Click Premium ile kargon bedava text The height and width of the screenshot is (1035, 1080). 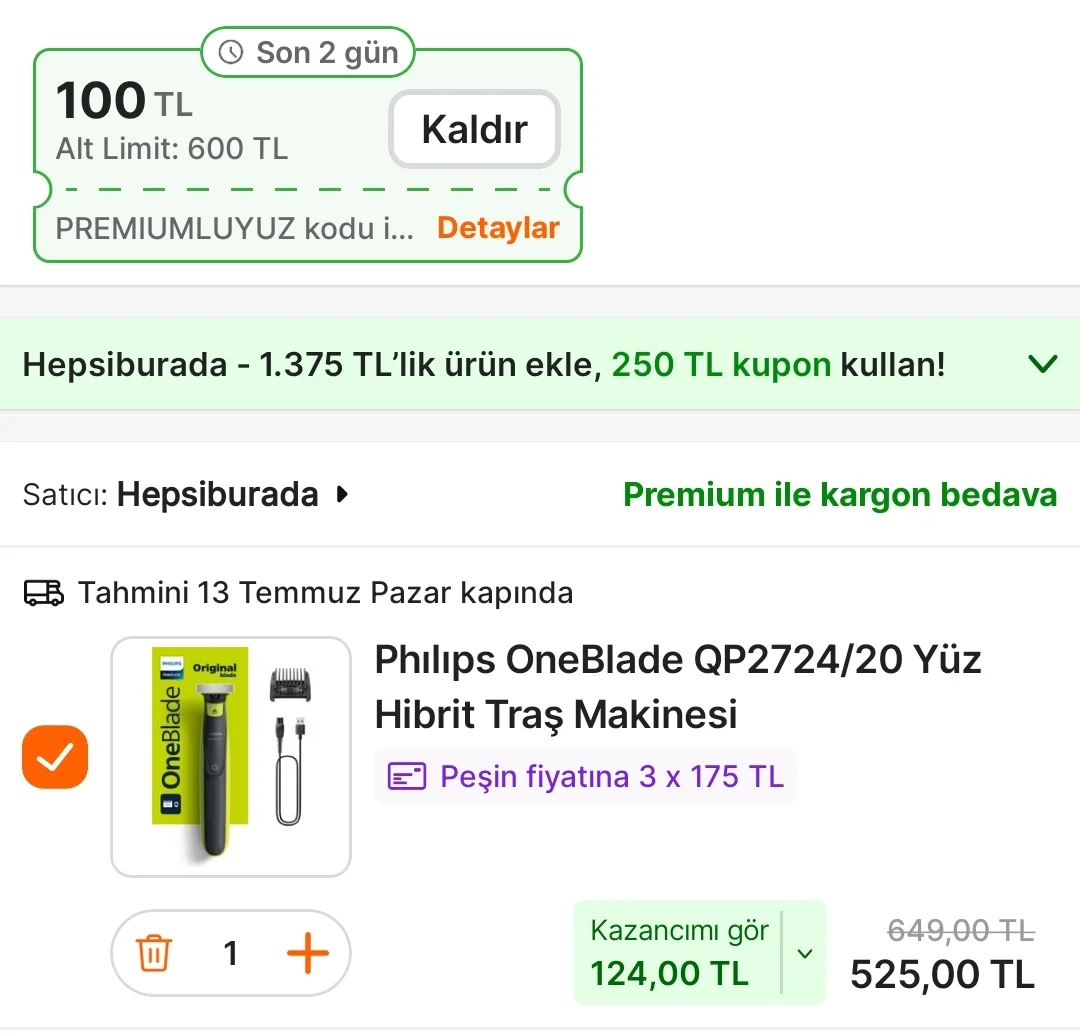click(x=840, y=495)
